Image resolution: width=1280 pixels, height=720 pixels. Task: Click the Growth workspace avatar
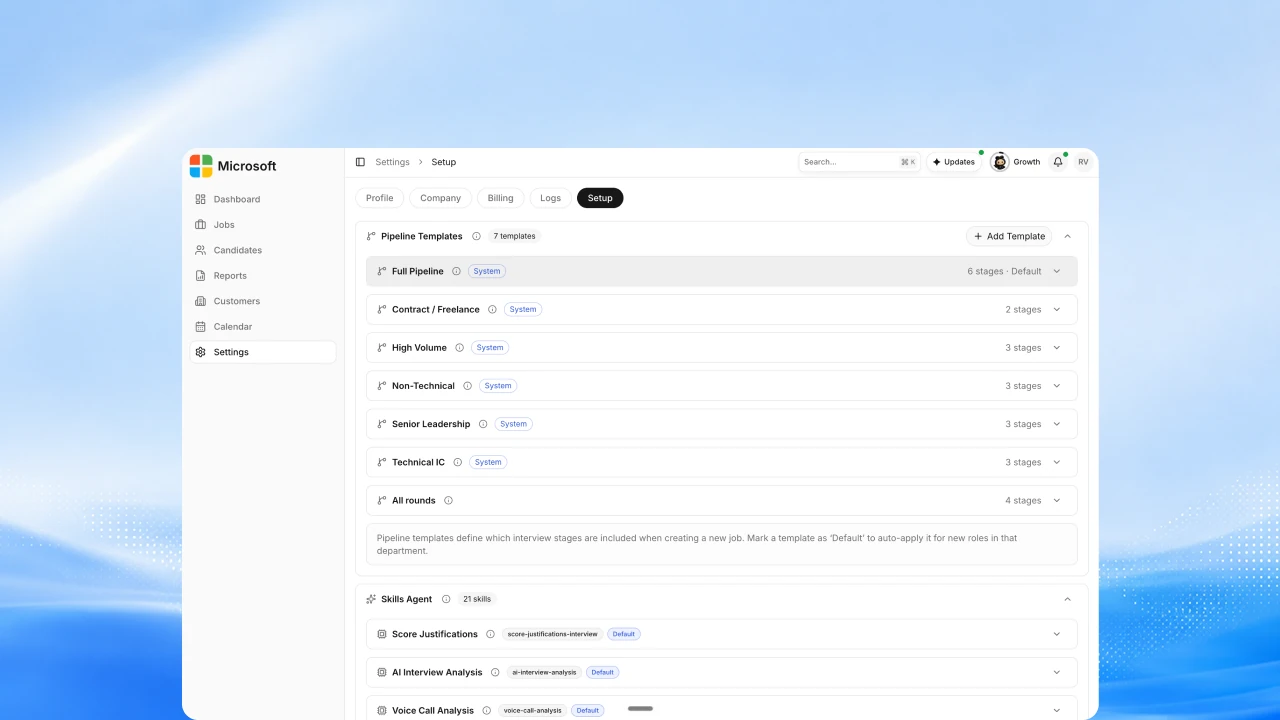tap(999, 162)
